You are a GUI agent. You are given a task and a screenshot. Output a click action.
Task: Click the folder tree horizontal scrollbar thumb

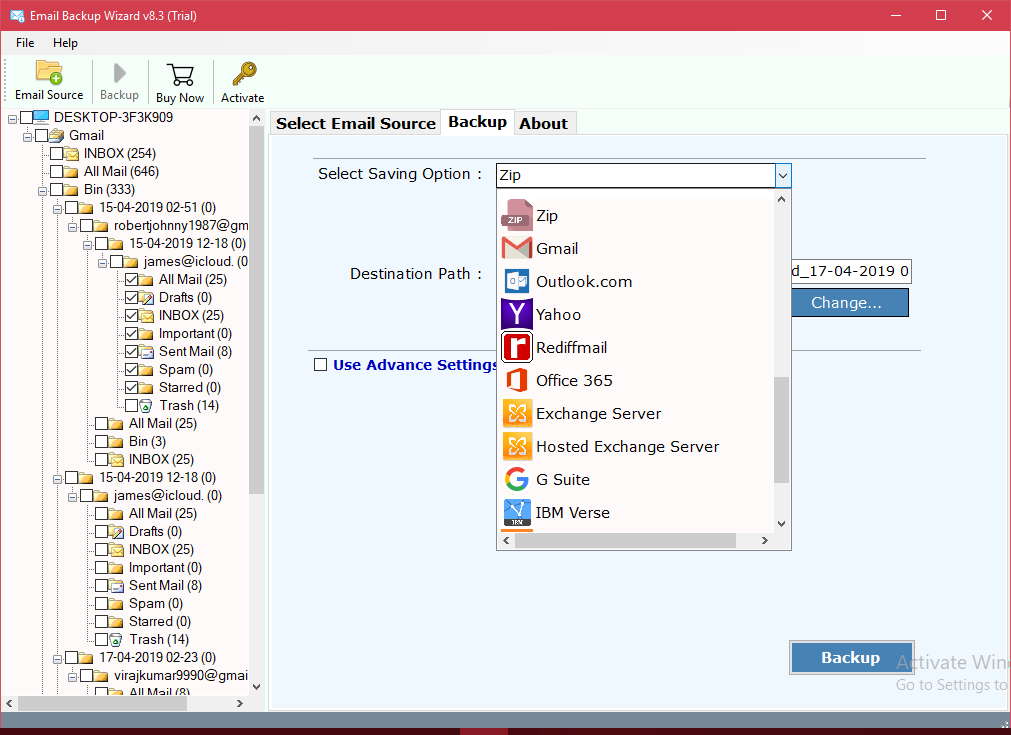pos(103,703)
